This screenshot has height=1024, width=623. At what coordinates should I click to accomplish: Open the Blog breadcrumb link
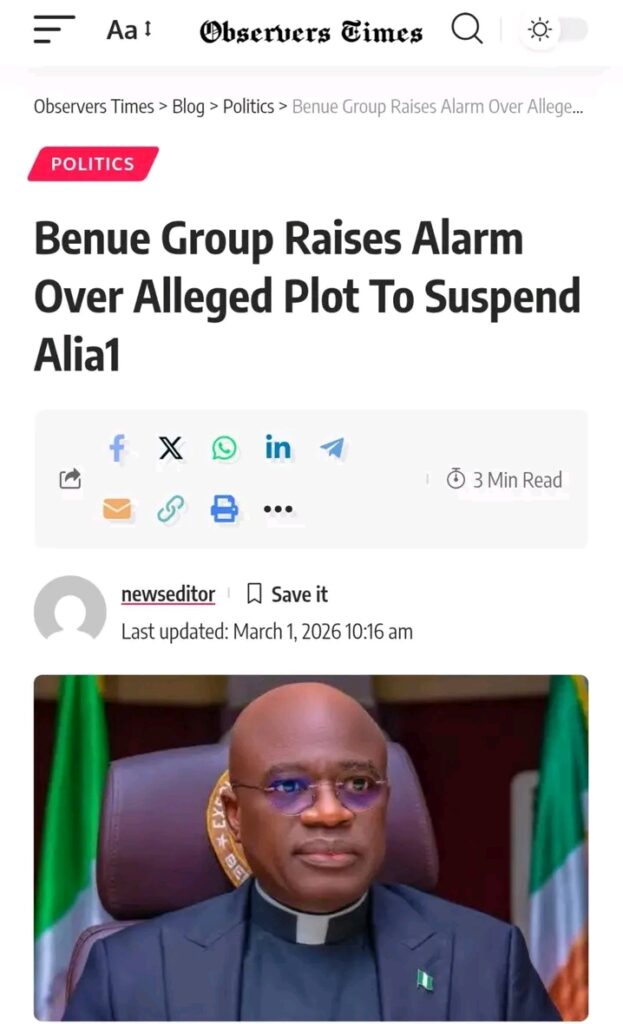tap(188, 106)
